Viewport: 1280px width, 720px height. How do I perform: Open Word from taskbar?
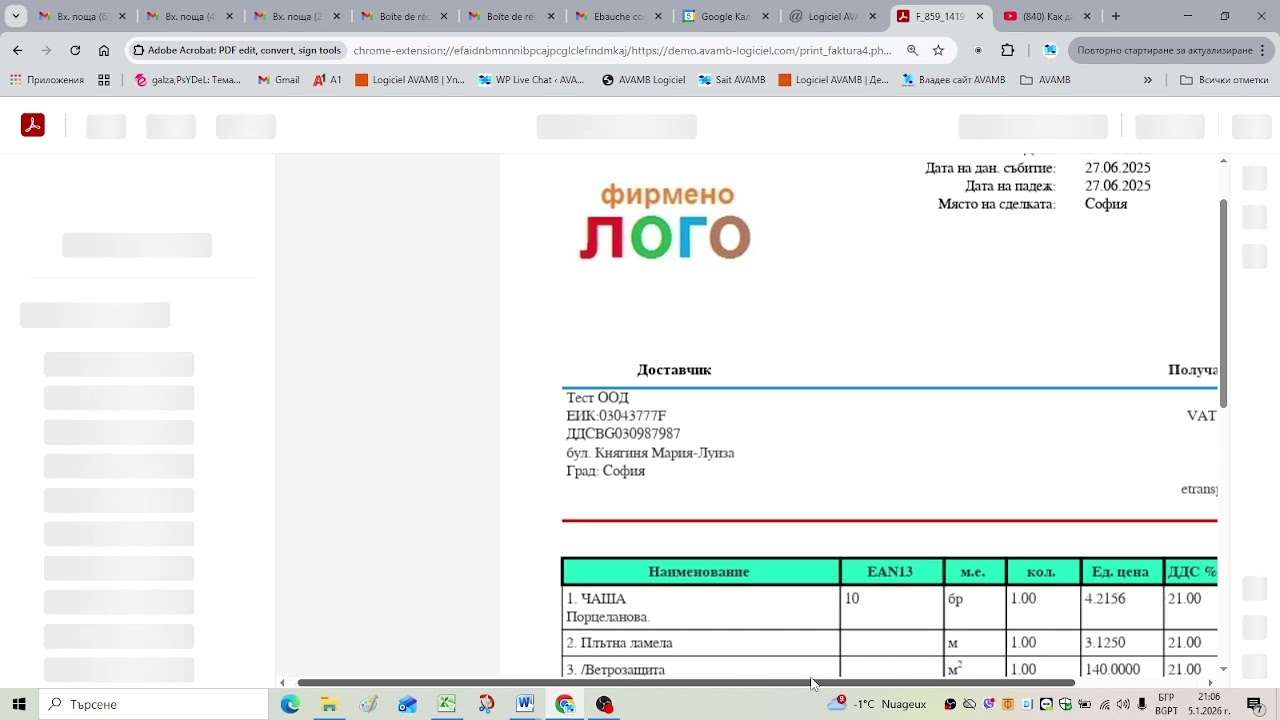[525, 704]
